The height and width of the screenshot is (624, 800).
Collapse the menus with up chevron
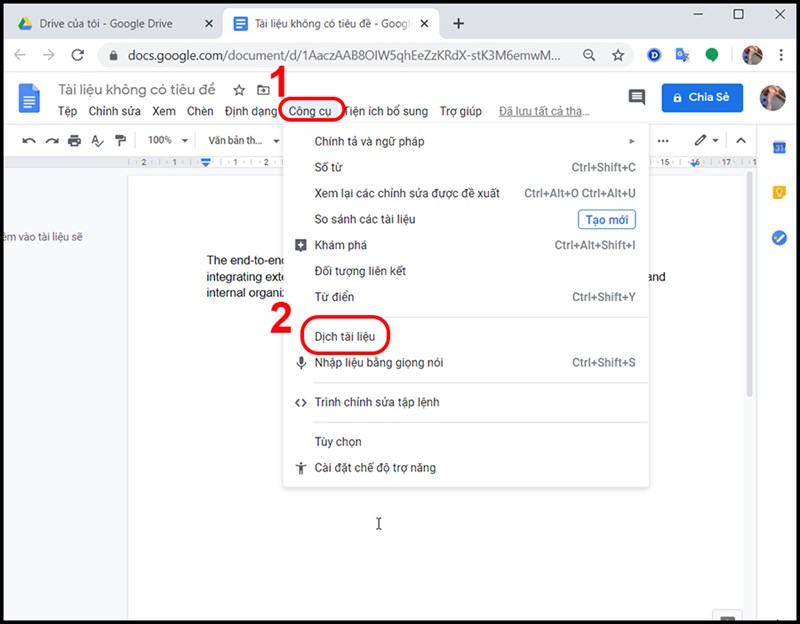click(x=741, y=141)
